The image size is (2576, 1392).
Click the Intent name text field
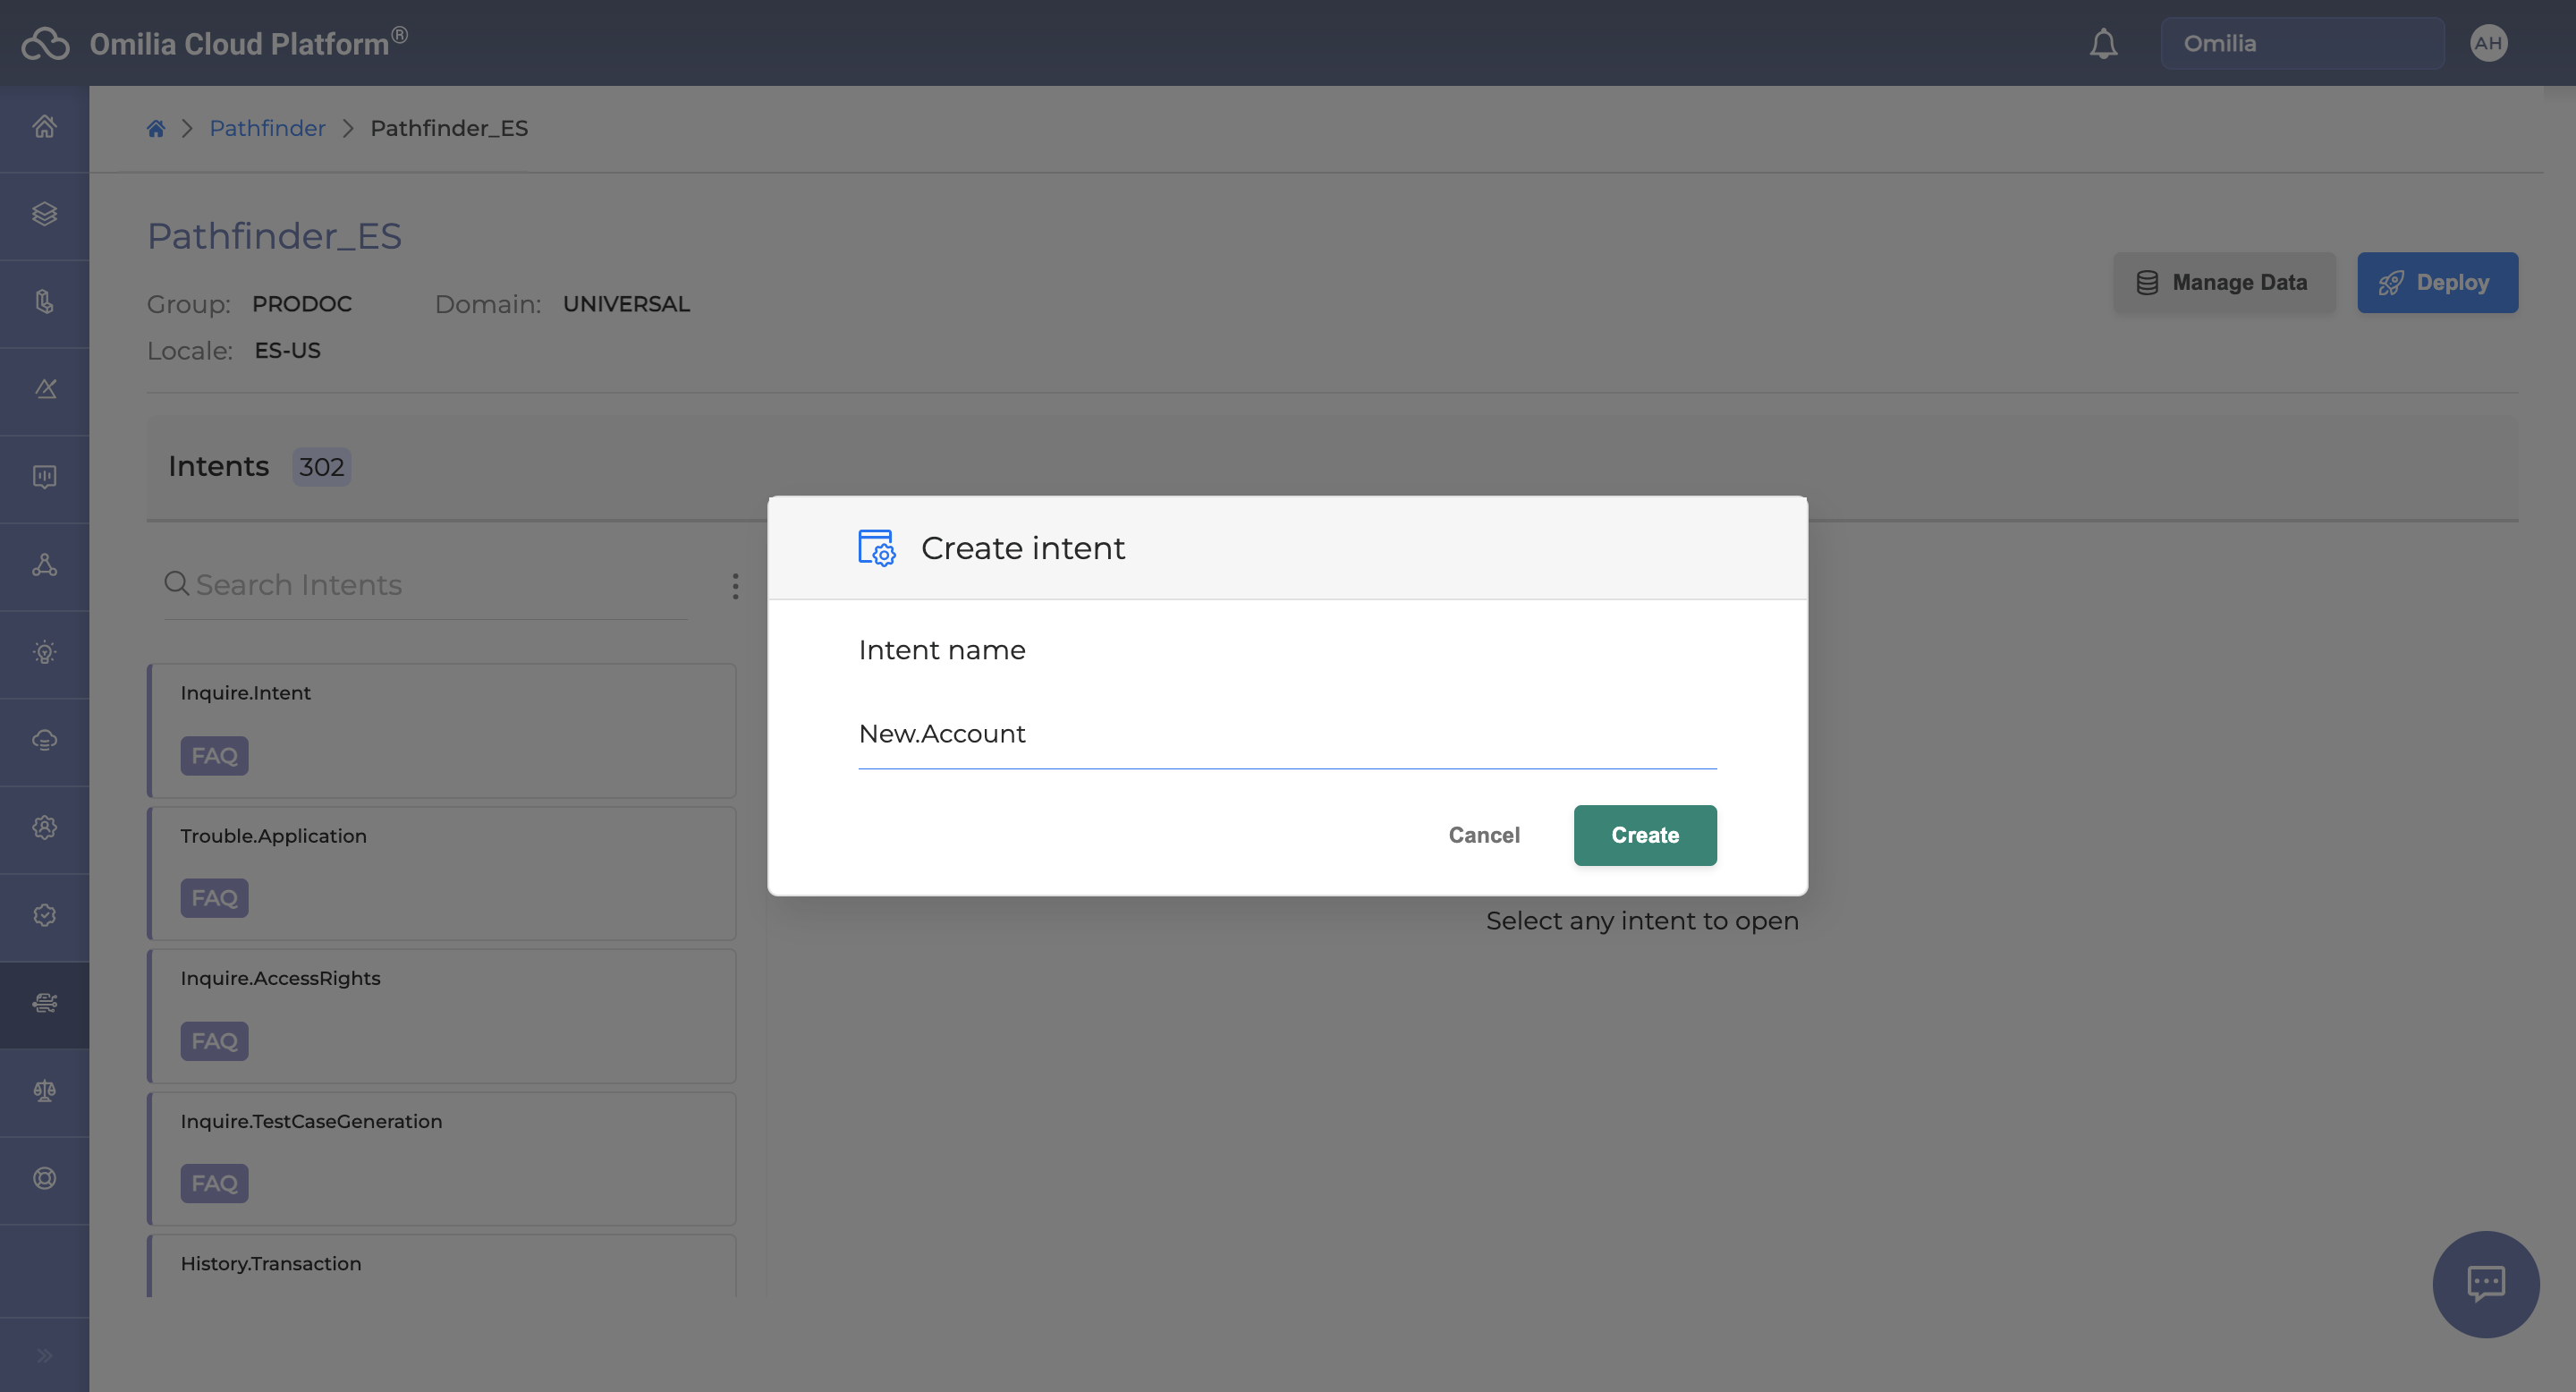click(1286, 734)
